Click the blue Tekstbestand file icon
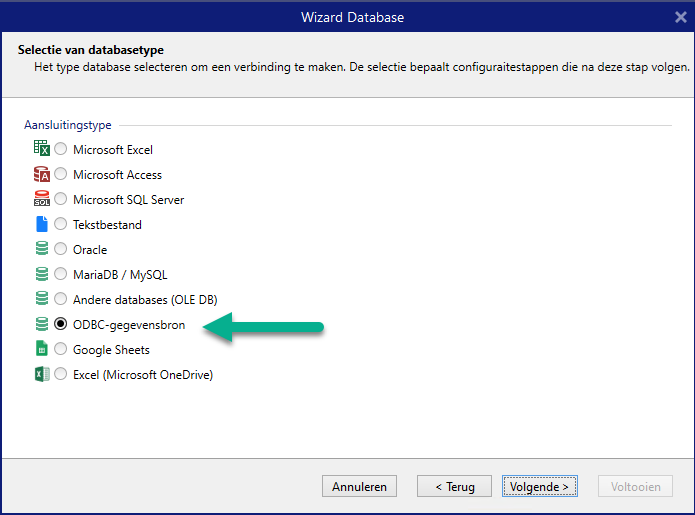 tap(42, 224)
